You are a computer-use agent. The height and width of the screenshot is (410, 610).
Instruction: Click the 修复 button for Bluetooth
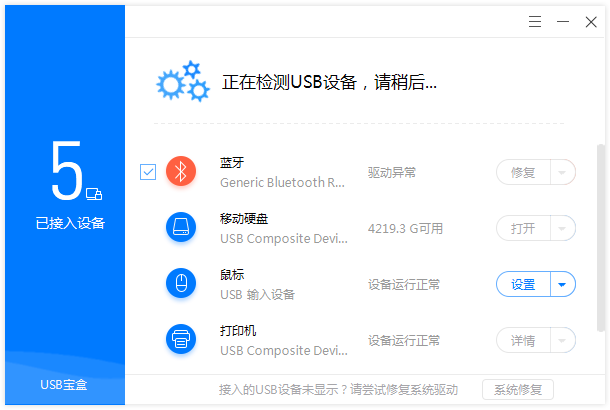pos(523,172)
